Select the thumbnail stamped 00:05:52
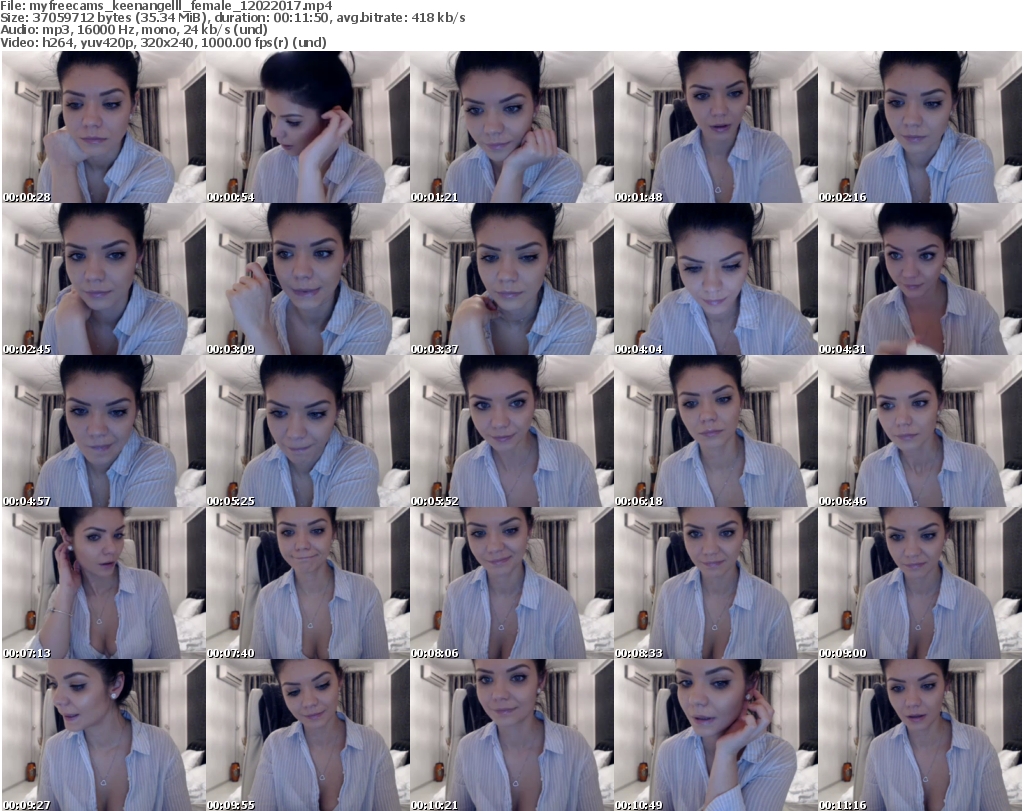The image size is (1024, 811). click(x=511, y=432)
